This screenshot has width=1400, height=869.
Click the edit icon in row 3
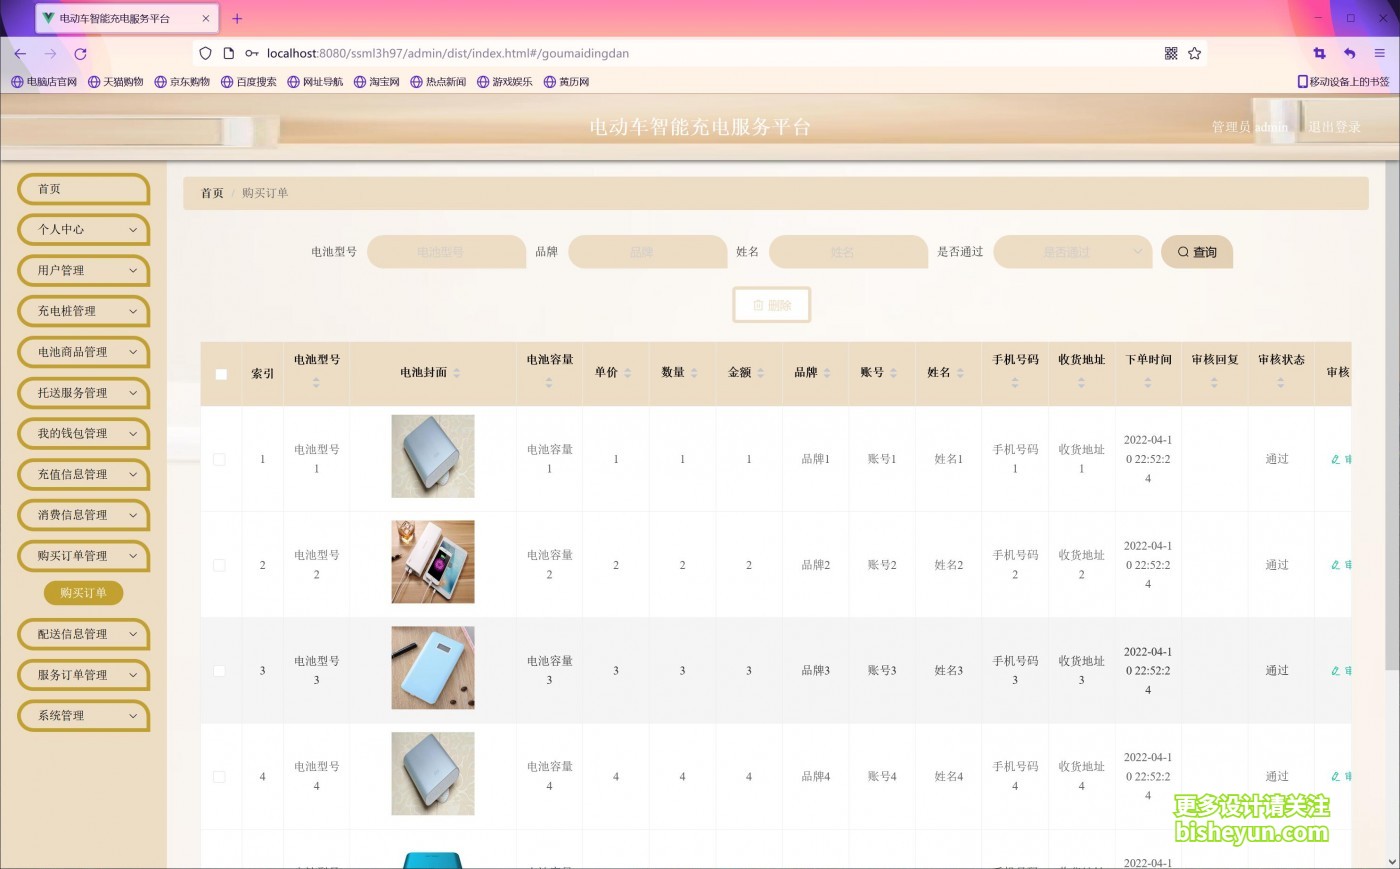1335,671
